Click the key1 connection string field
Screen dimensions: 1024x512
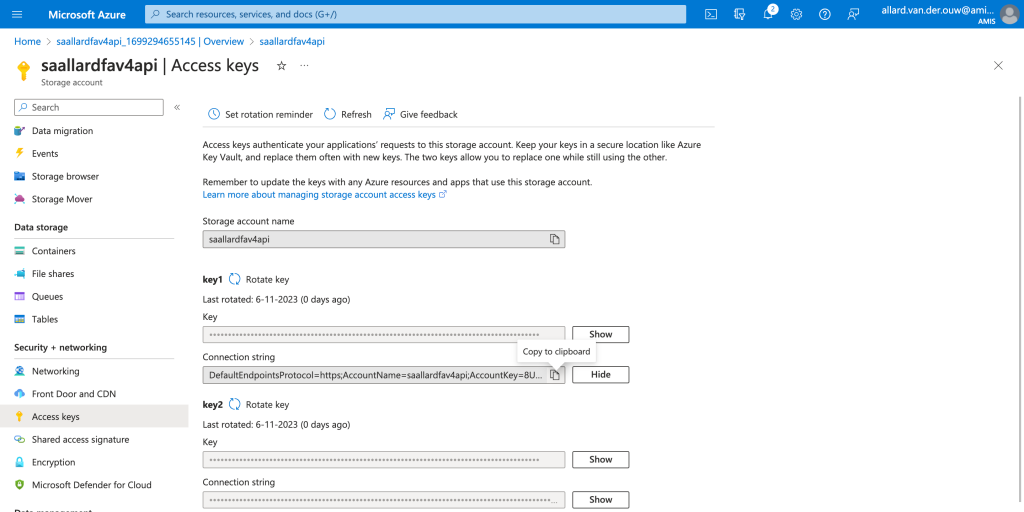pyautogui.click(x=383, y=375)
